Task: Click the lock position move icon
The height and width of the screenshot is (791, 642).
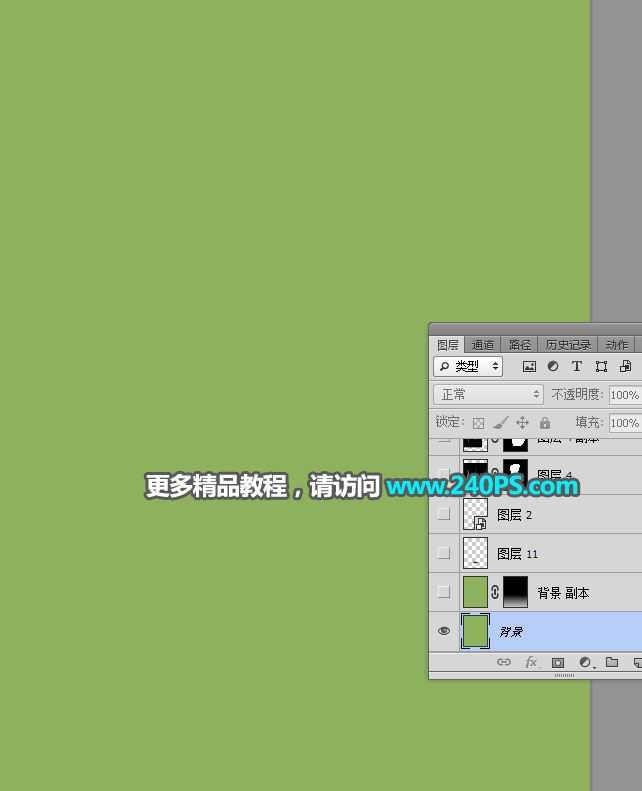Action: pyautogui.click(x=522, y=423)
